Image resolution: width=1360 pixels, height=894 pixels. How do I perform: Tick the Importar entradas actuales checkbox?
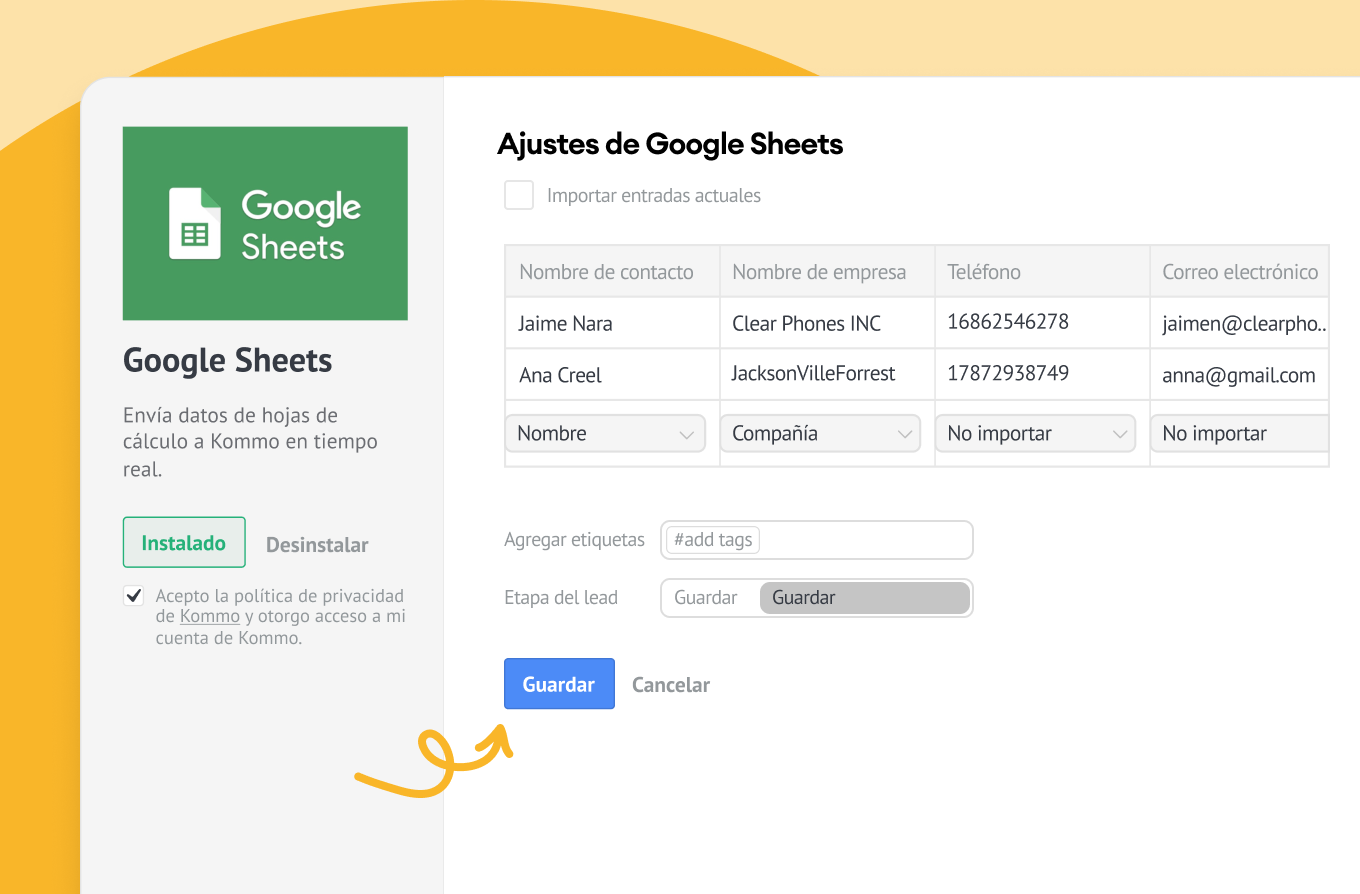[x=519, y=195]
